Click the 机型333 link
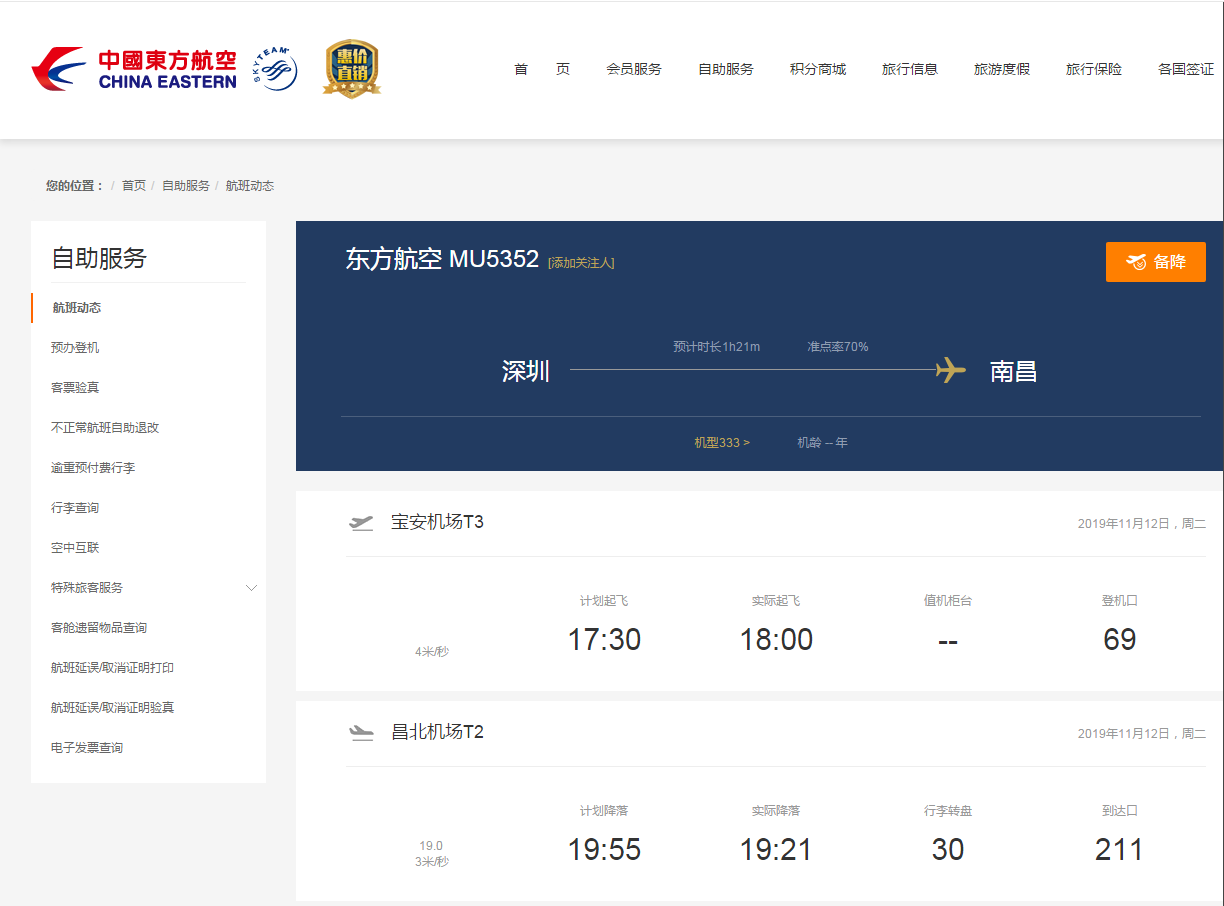Viewport: 1224px width, 906px height. (x=722, y=442)
